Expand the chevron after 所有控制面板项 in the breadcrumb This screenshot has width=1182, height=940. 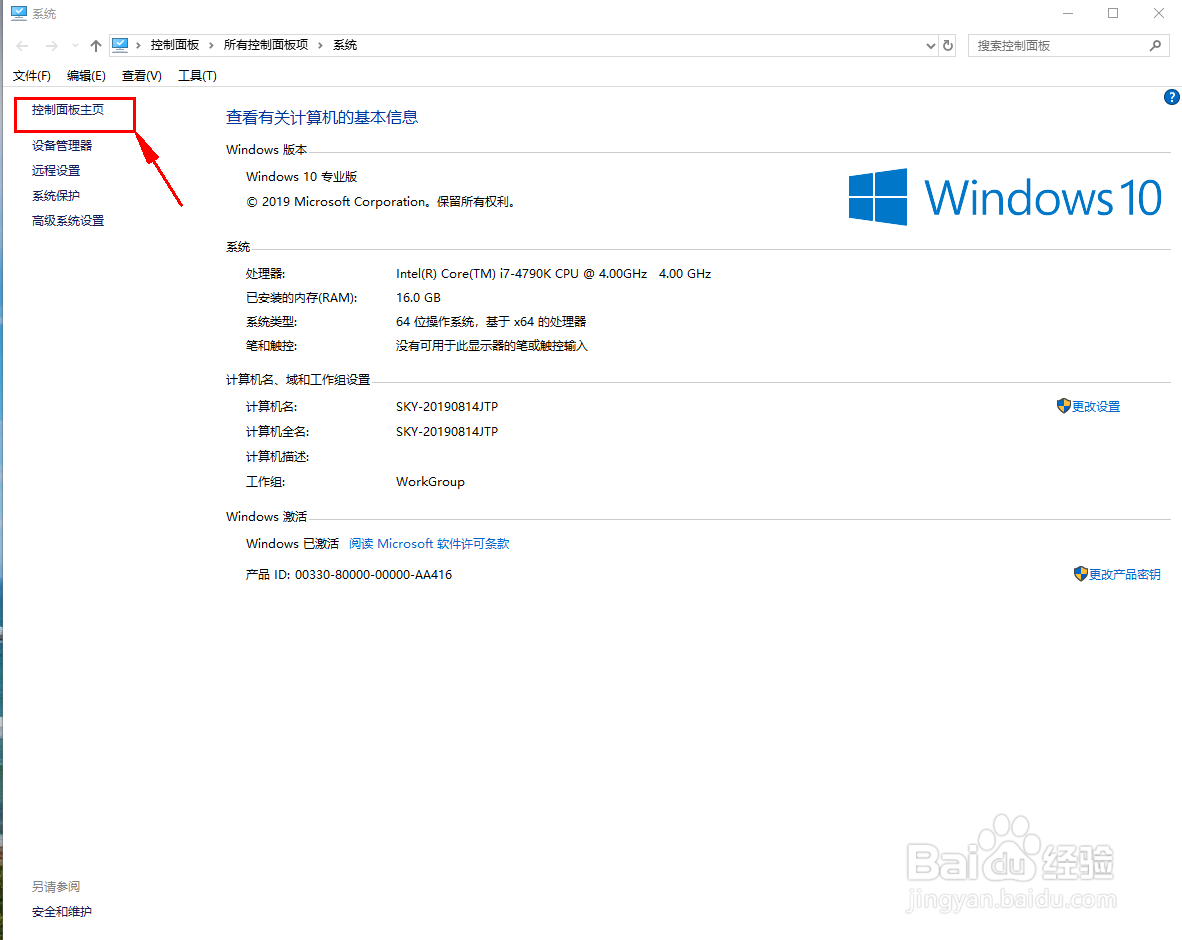(320, 45)
